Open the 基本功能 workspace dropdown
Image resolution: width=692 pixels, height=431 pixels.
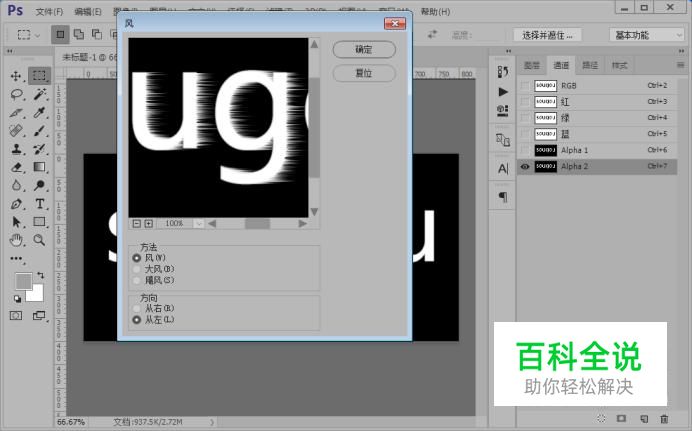[647, 35]
